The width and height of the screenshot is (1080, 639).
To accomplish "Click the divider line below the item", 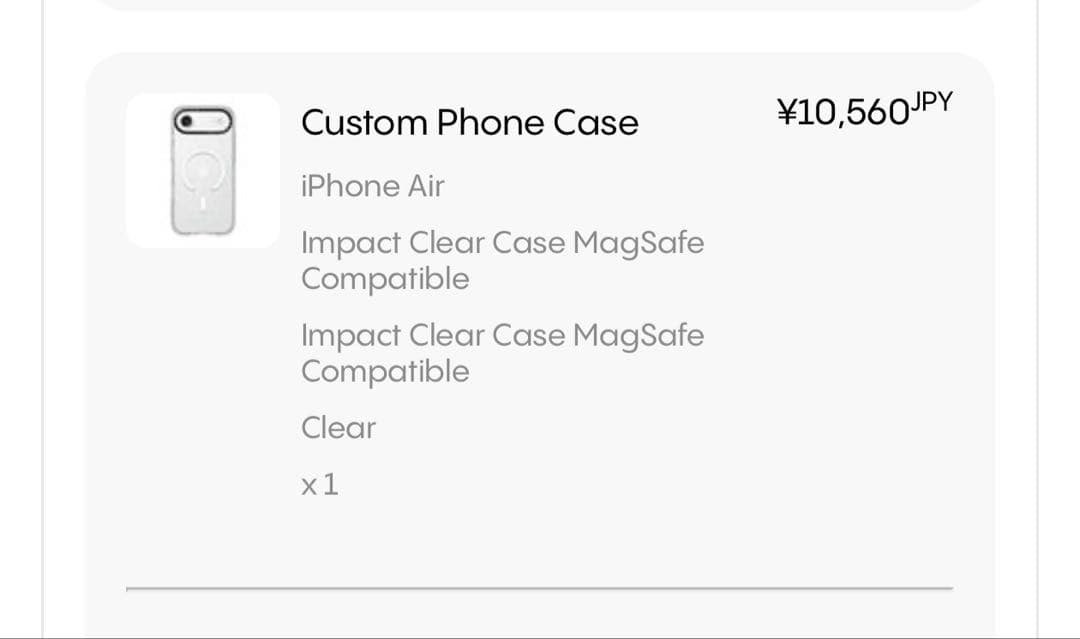I will 539,589.
